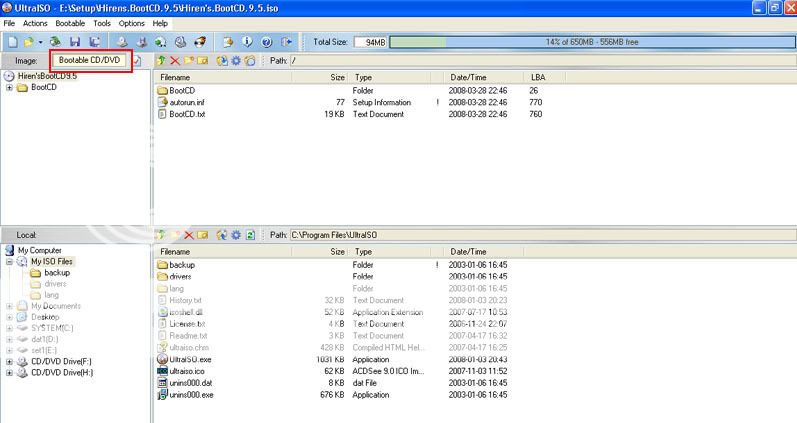Select UltraISO.exe in Local file list
Screen dimensions: 797x423
190,359
